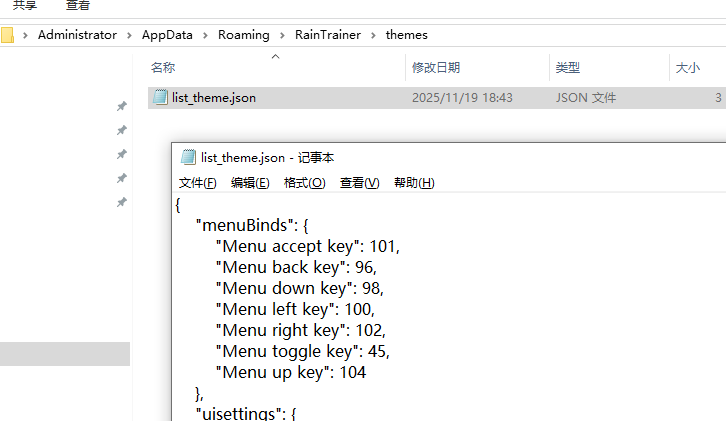This screenshot has height=421, width=726.
Task: Click themes in the breadcrumb path
Action: click(x=407, y=35)
